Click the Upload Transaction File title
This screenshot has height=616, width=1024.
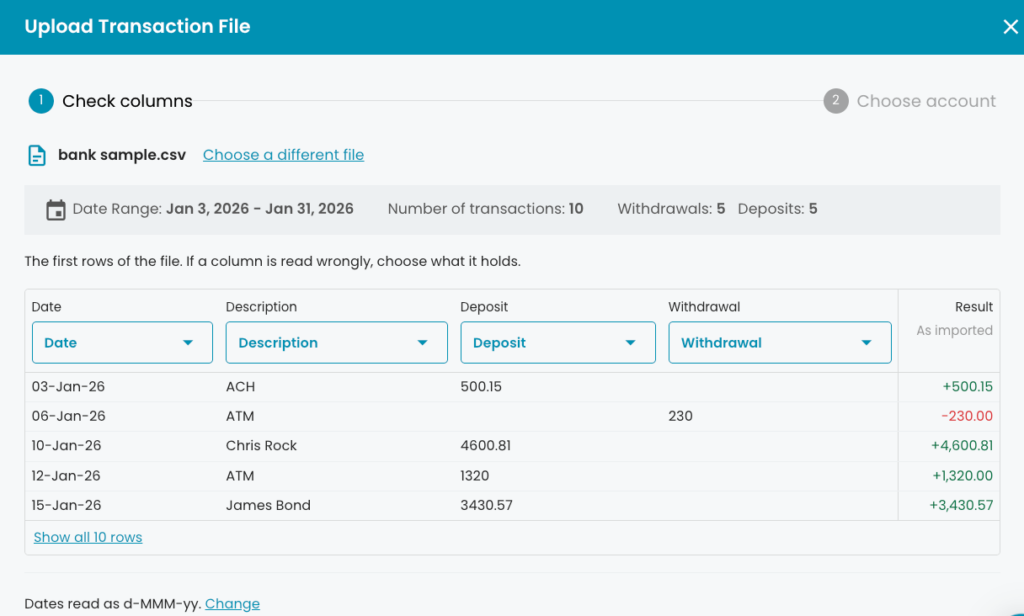[137, 27]
